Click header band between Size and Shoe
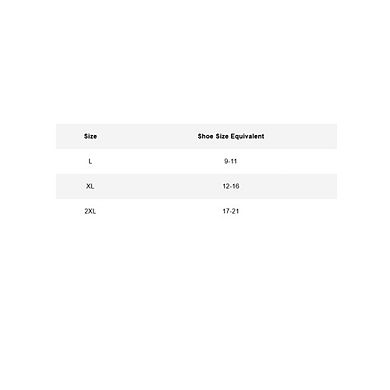The width and height of the screenshot is (390, 390). pyautogui.click(x=147, y=136)
